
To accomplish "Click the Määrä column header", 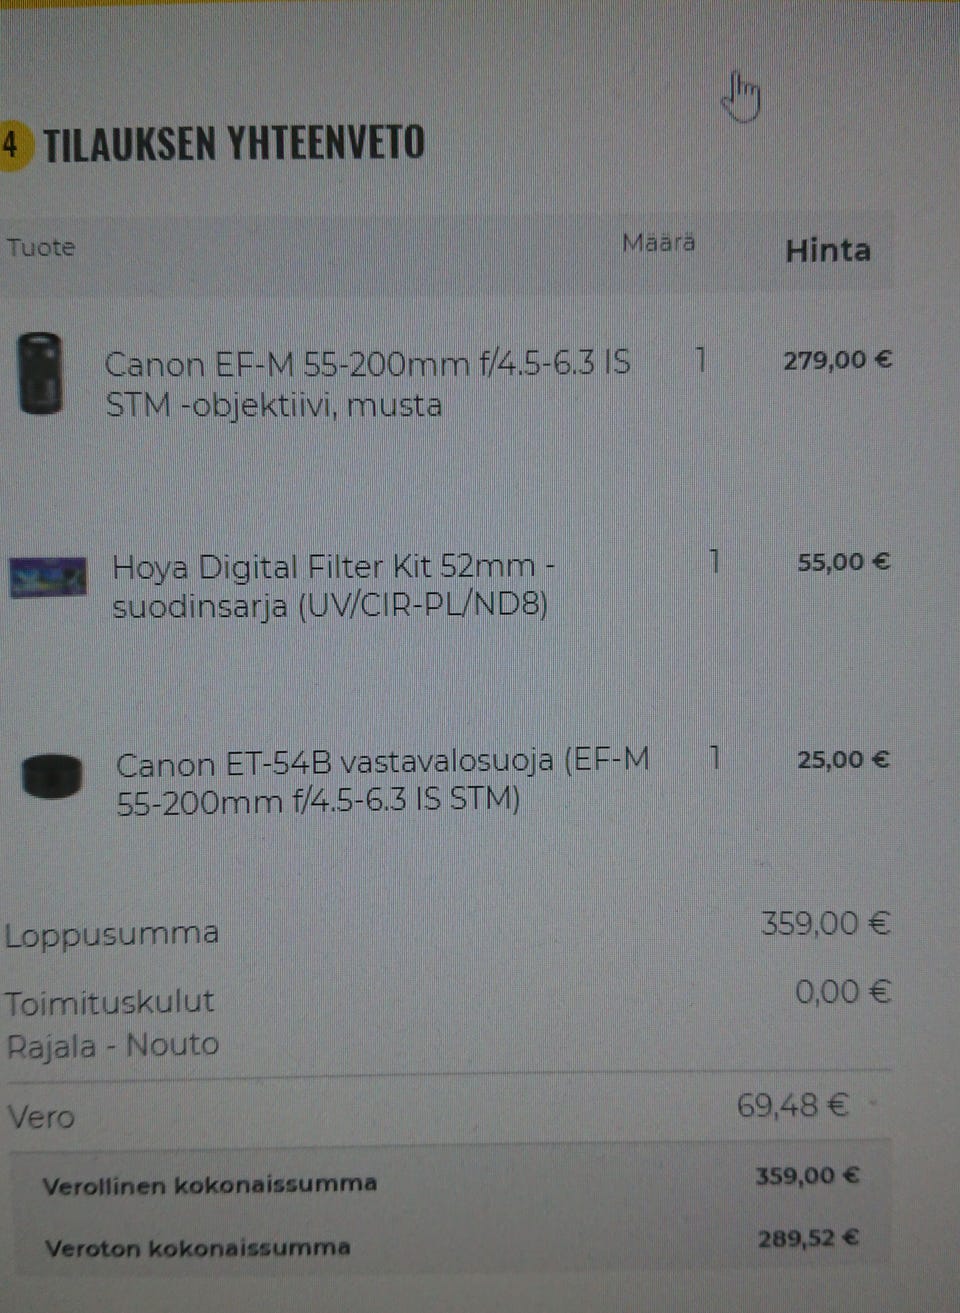I will 658,243.
